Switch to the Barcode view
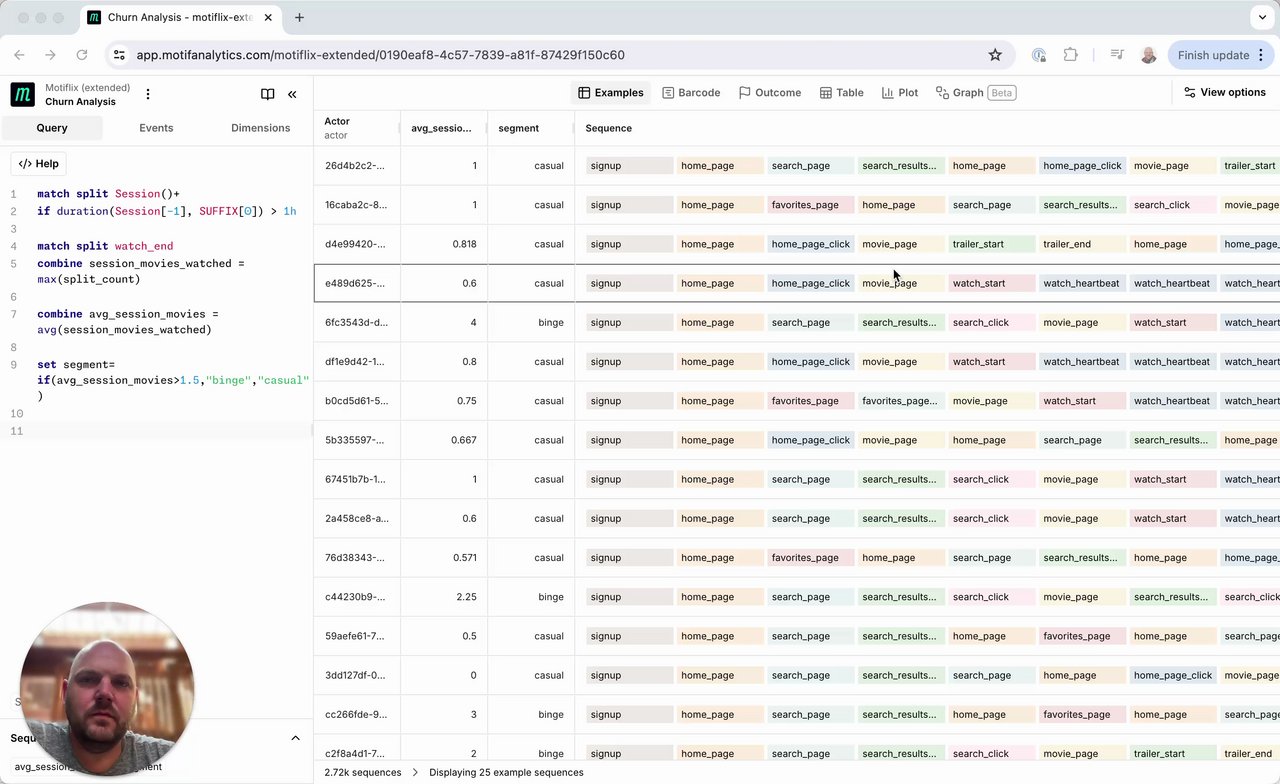Image resolution: width=1280 pixels, height=784 pixels. pos(691,93)
